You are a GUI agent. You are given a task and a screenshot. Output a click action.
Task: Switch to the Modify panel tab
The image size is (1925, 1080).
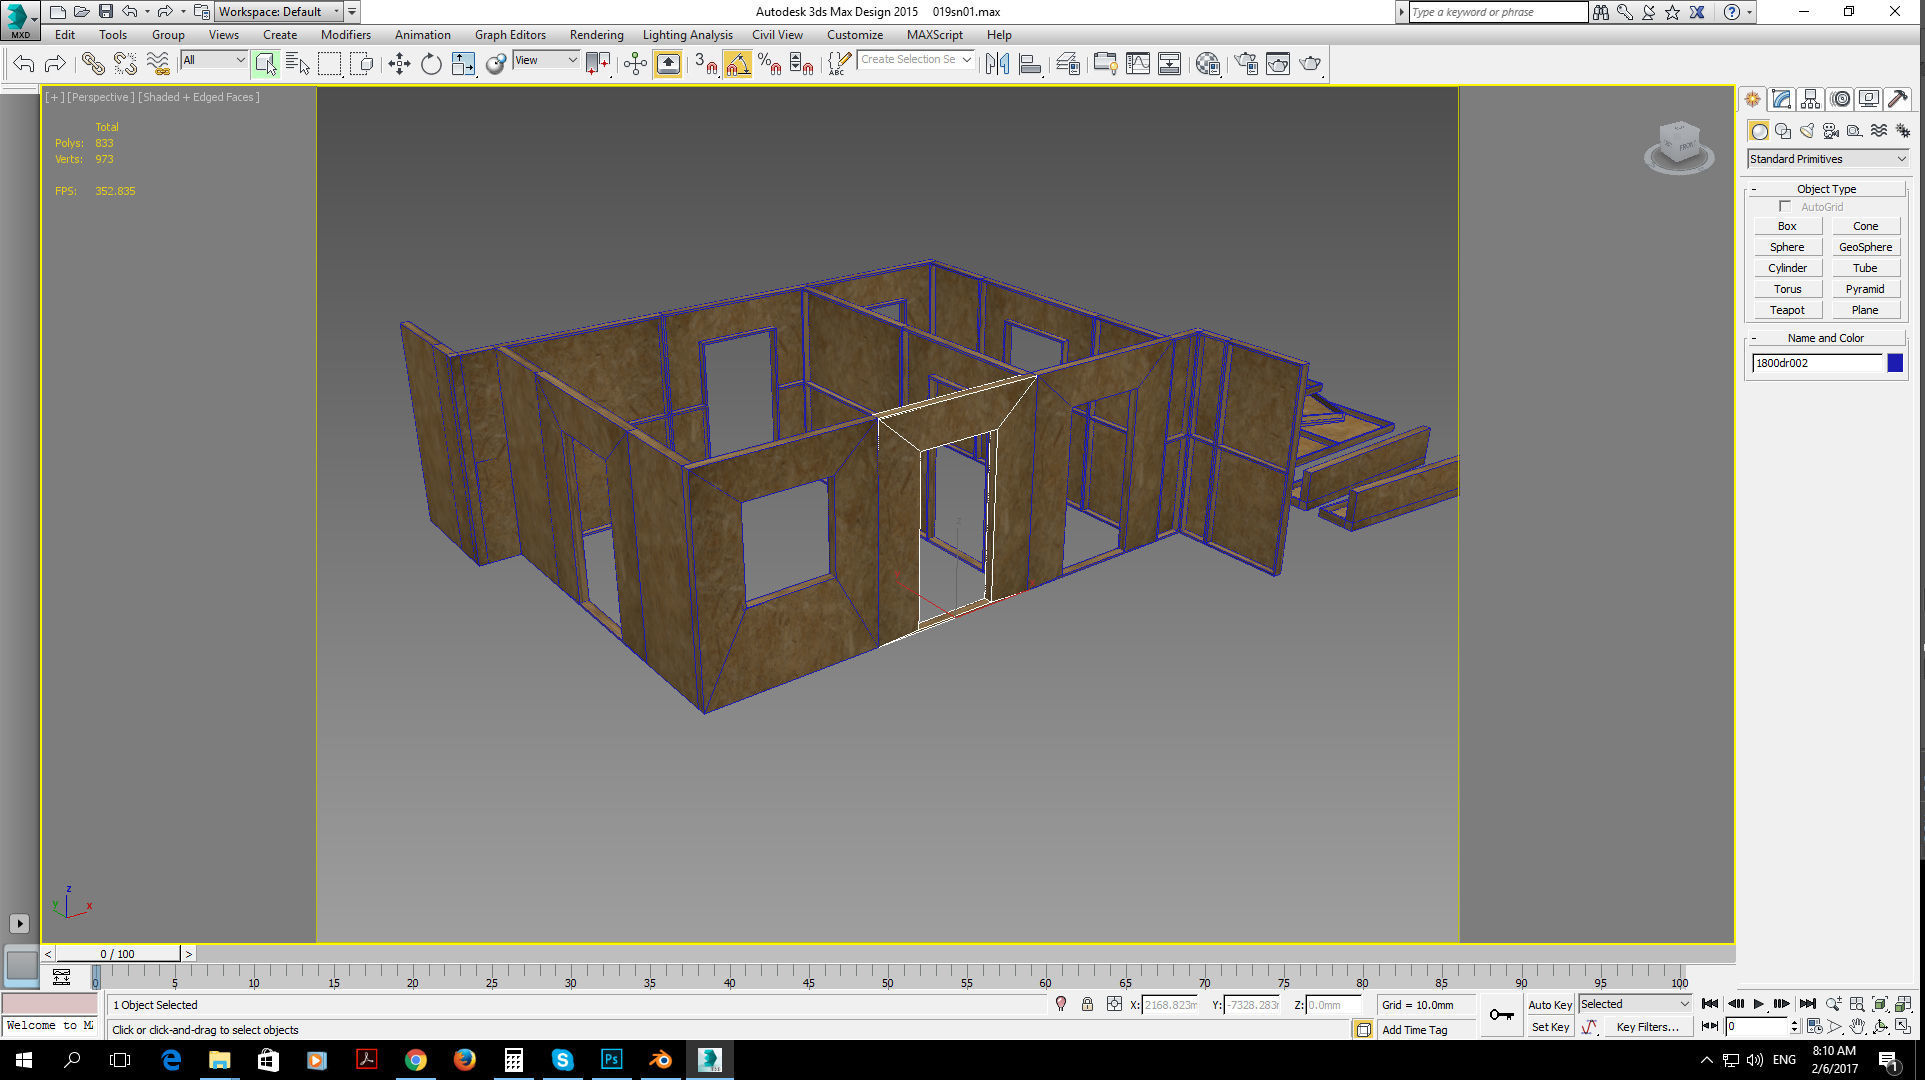pyautogui.click(x=1781, y=99)
